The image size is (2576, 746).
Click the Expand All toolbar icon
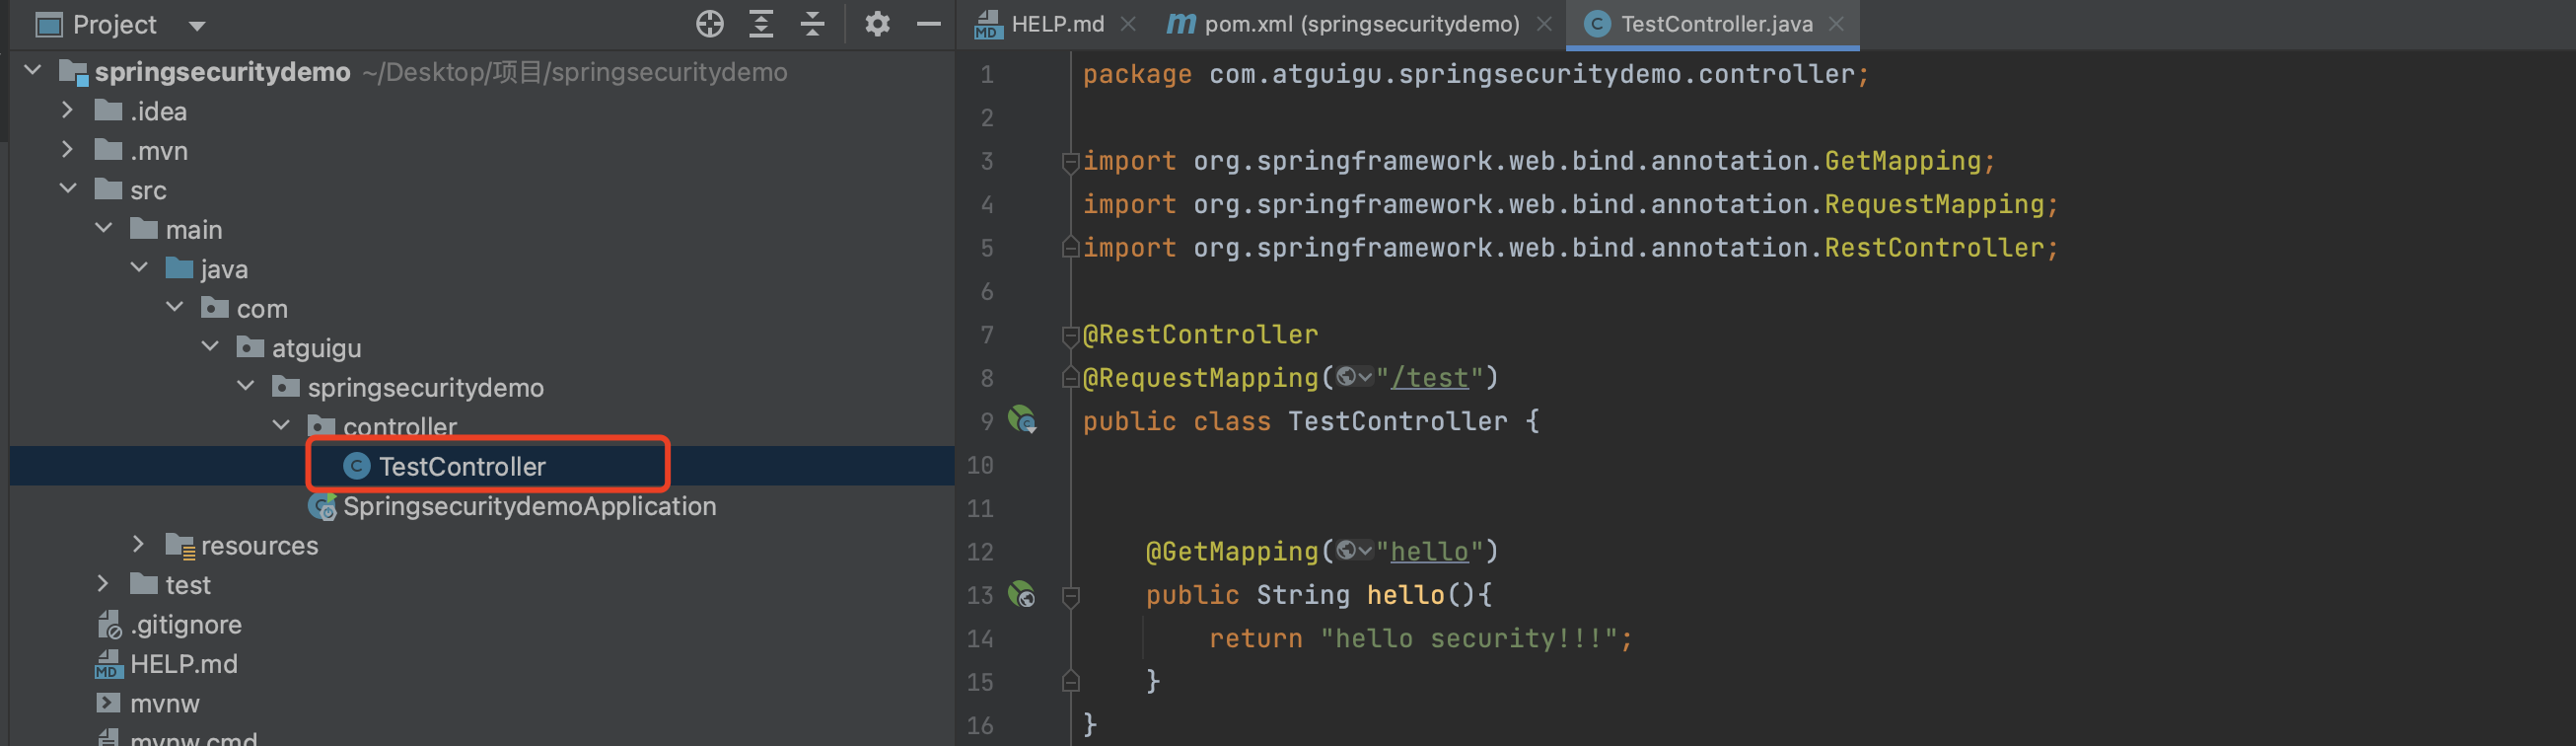761,24
